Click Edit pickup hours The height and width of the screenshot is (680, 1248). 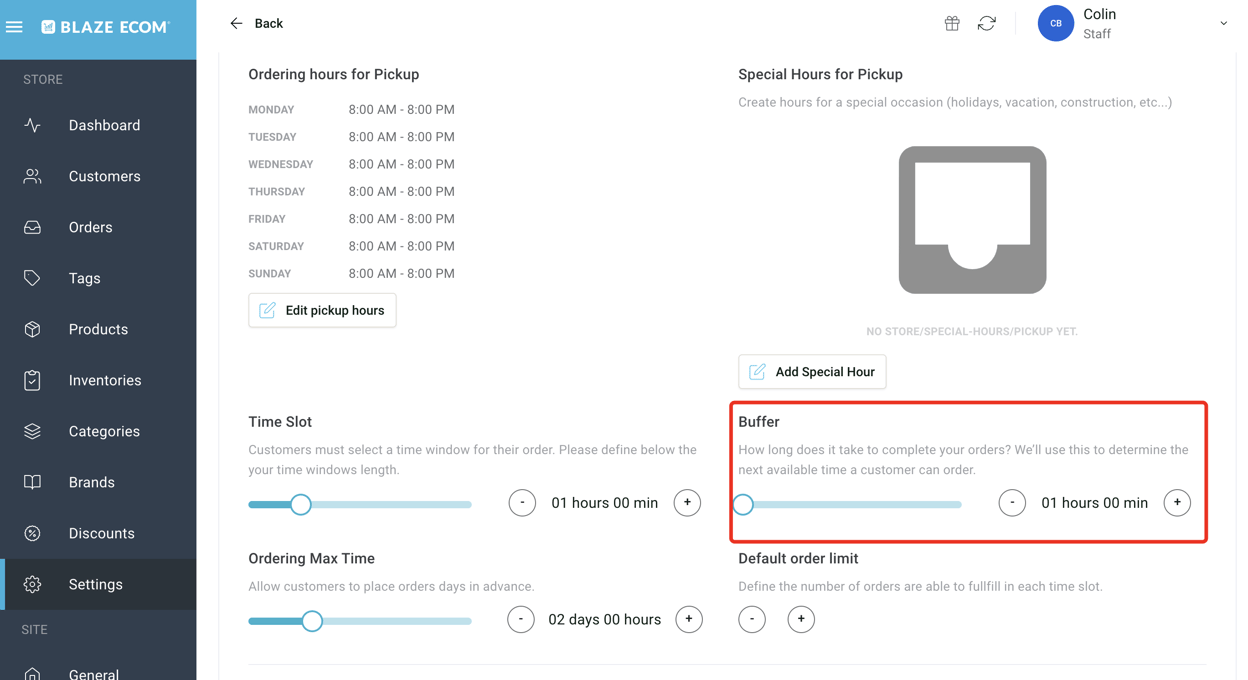[322, 310]
